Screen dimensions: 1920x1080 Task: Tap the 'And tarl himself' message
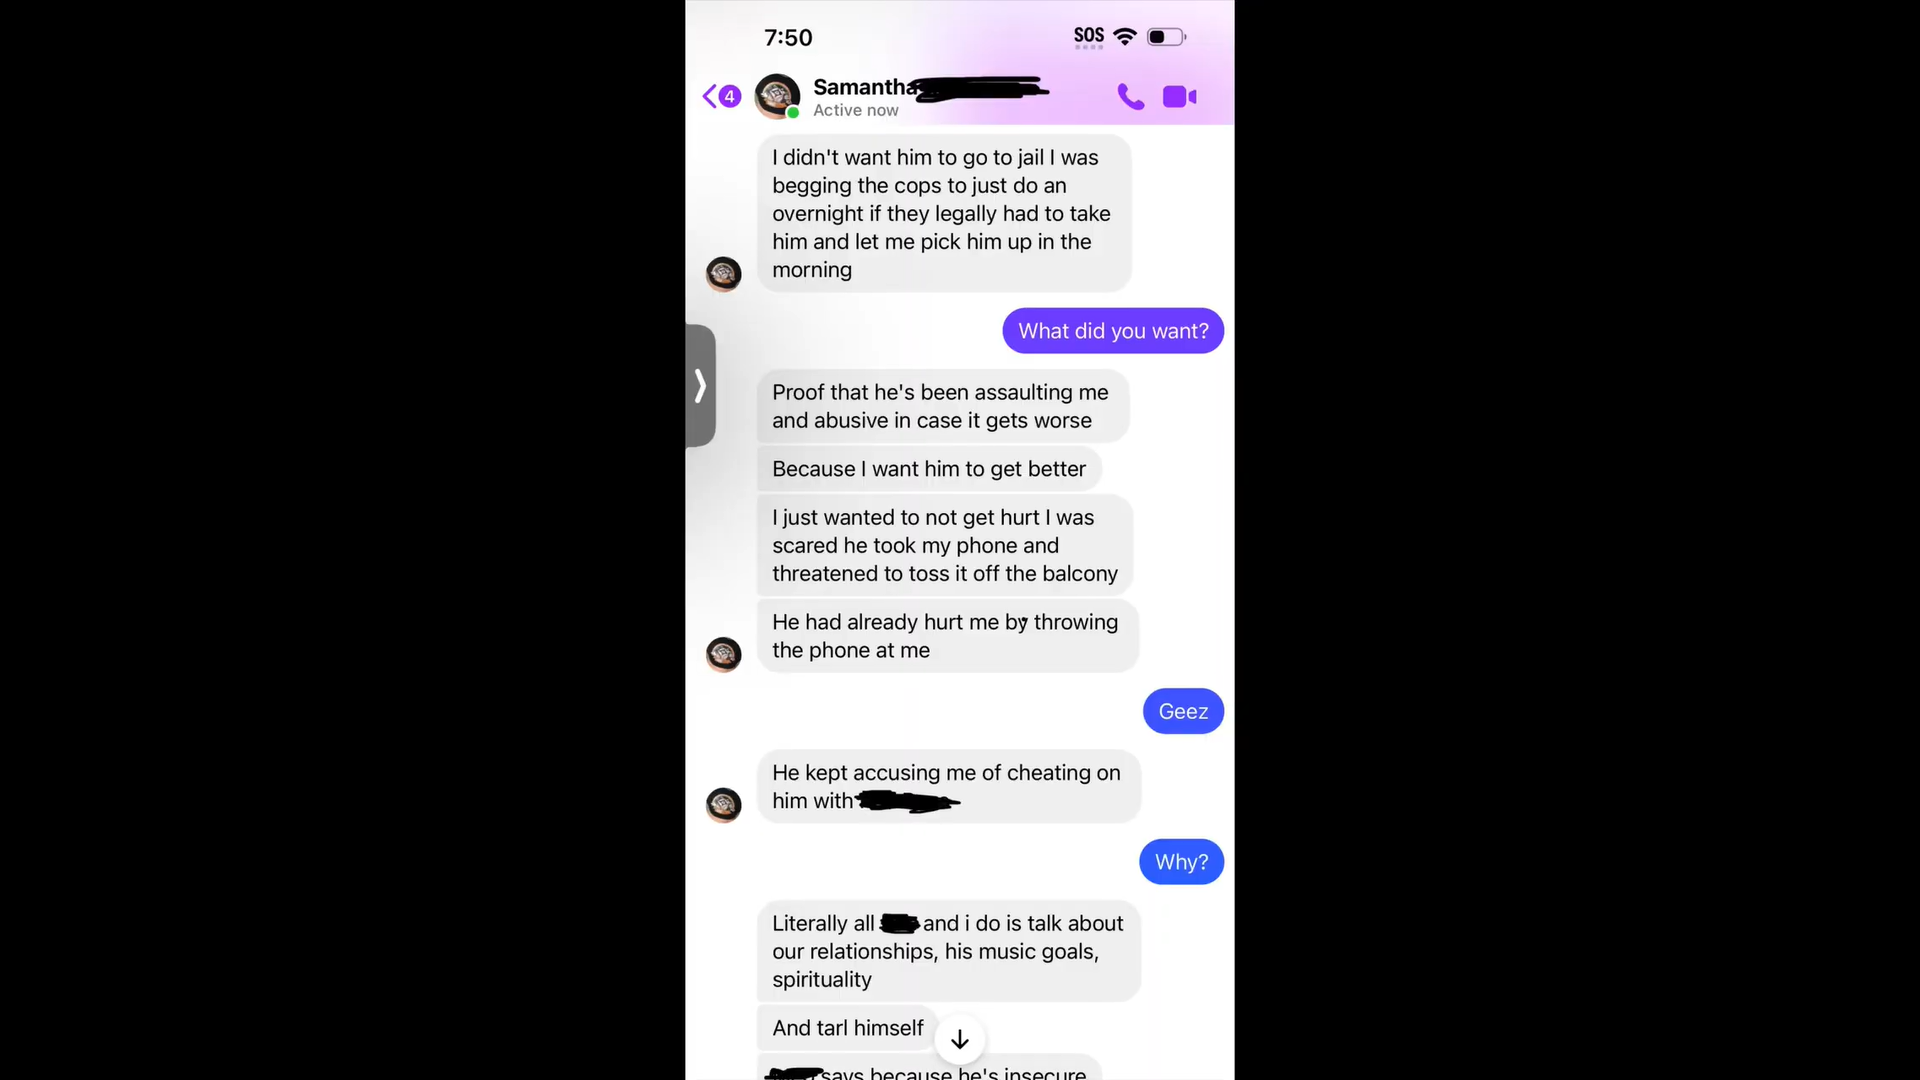coord(848,1028)
